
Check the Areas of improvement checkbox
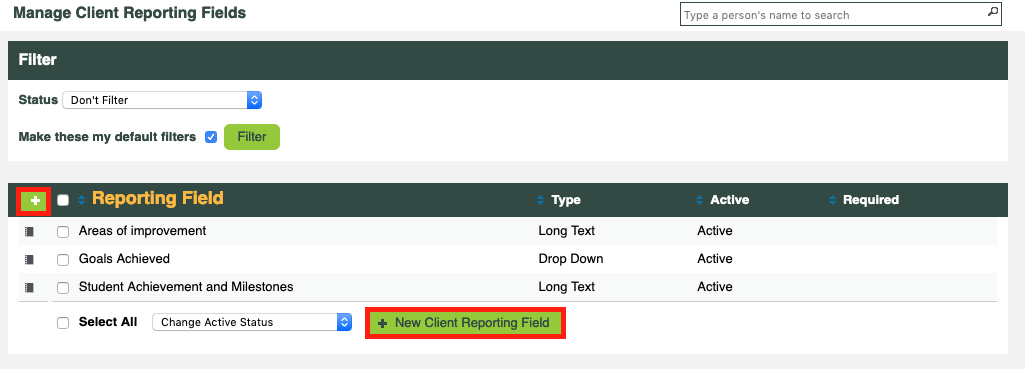tap(63, 232)
